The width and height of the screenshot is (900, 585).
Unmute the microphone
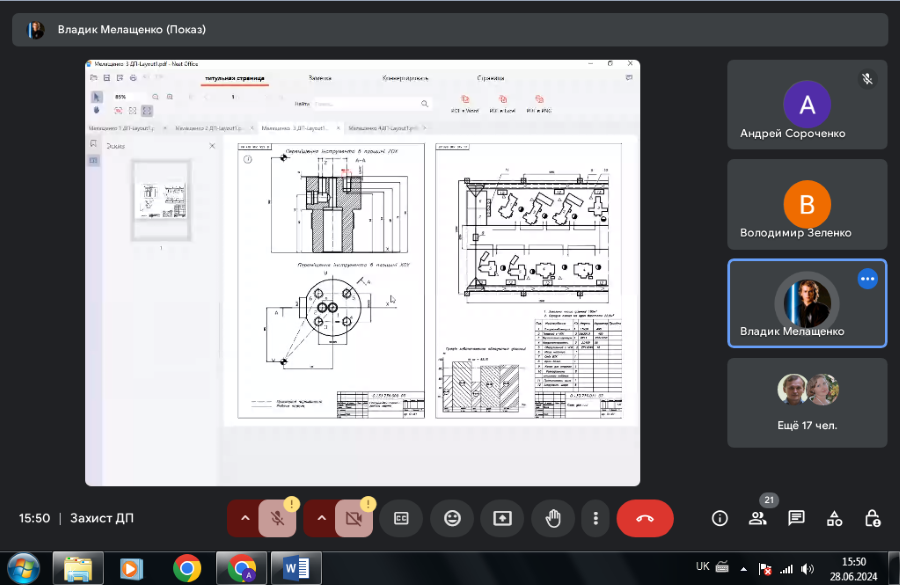pos(278,518)
